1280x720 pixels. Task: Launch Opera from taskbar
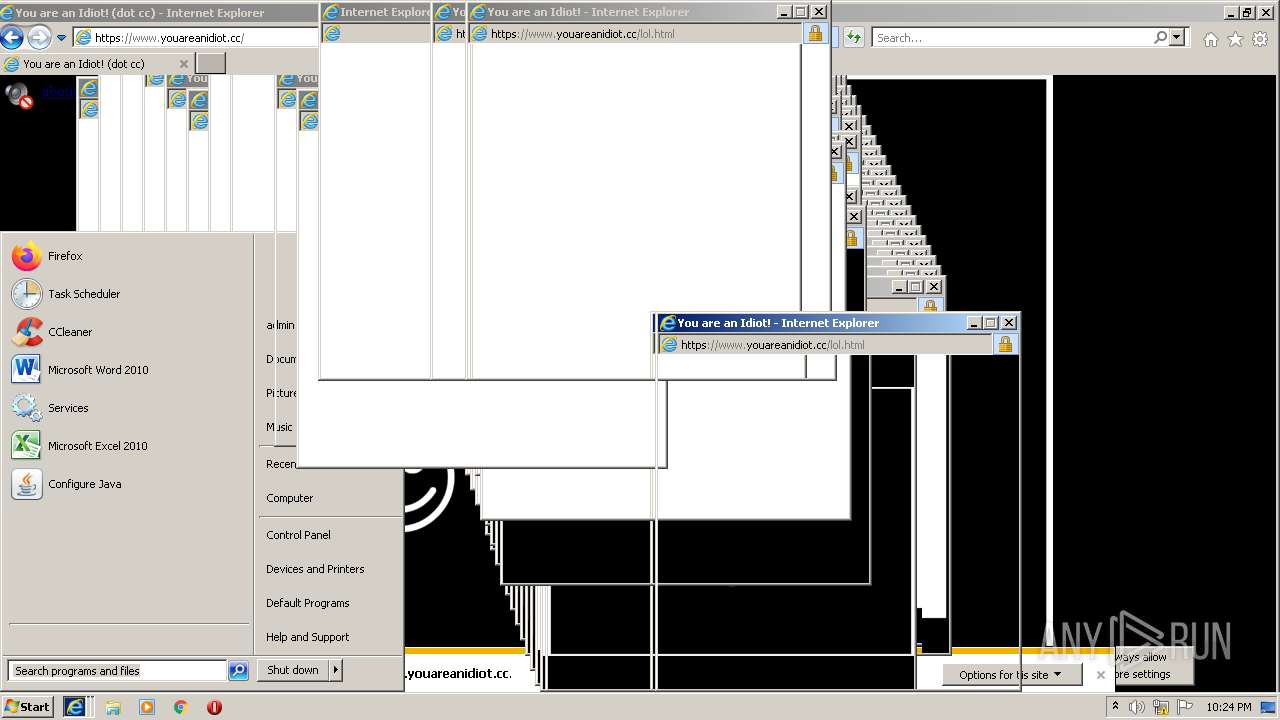pyautogui.click(x=214, y=707)
